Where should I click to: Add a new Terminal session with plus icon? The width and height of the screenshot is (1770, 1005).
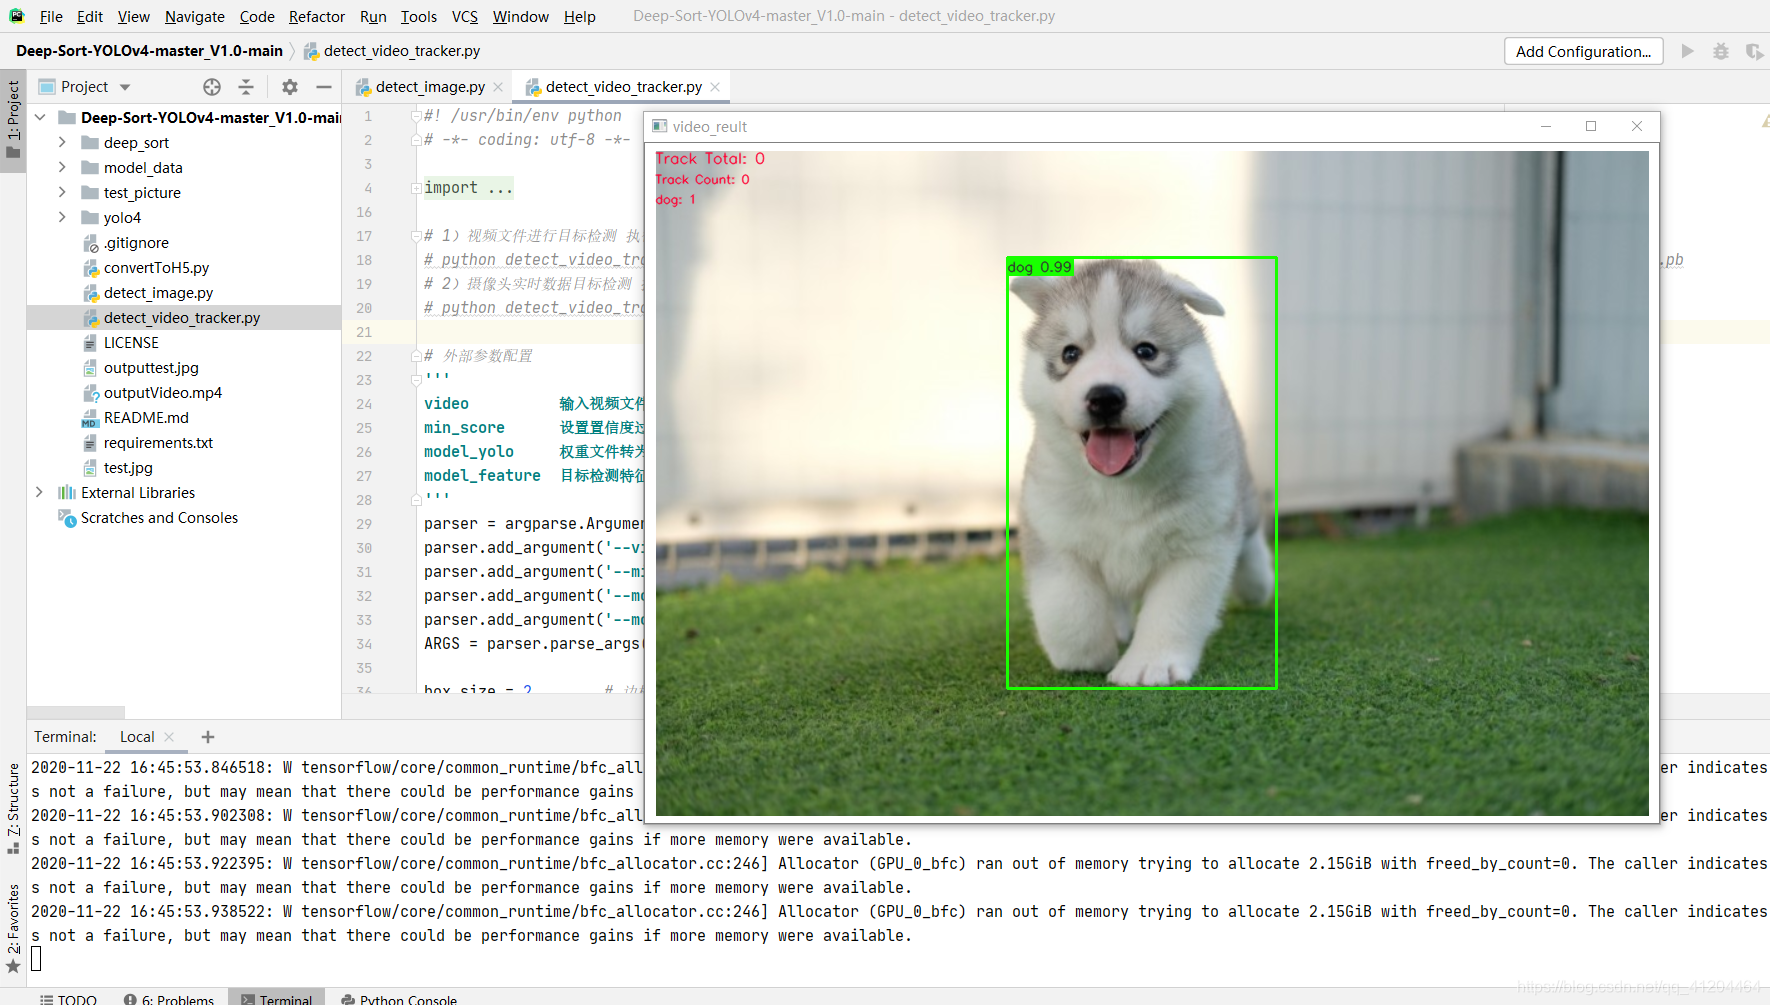(x=207, y=737)
